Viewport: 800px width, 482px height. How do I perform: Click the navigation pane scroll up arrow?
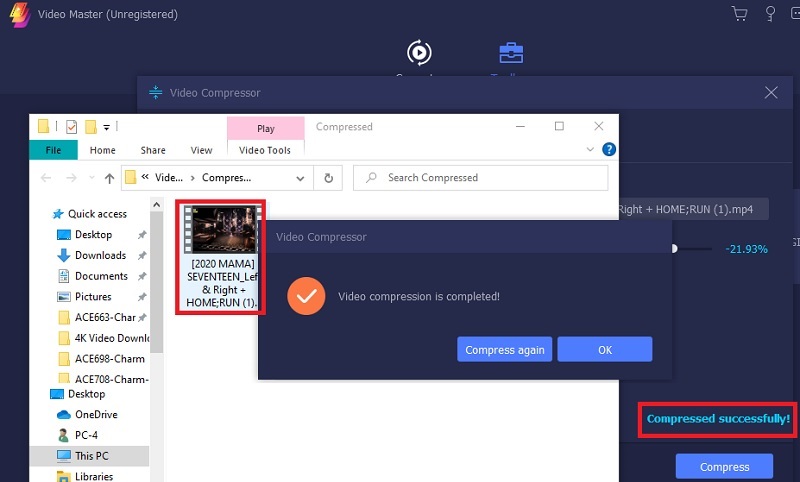pos(157,205)
